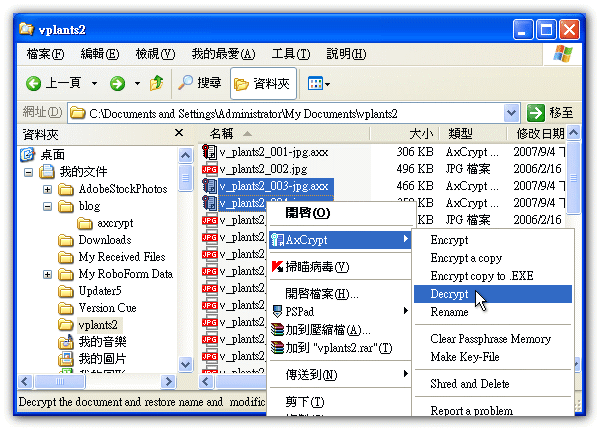Choose 開啟檔案(H)... in context menu
The height and width of the screenshot is (431, 601).
click(x=340, y=294)
